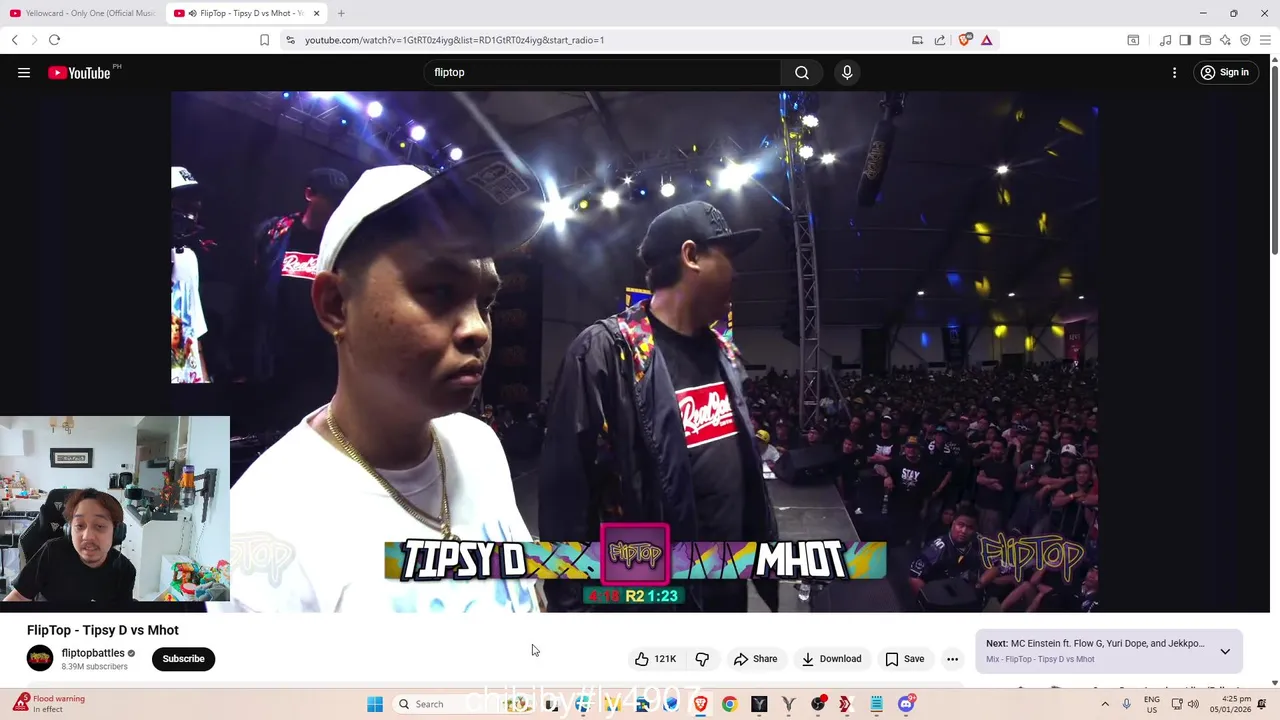View site information icon beside URL
Screen dimensions: 1280x720
[290, 40]
